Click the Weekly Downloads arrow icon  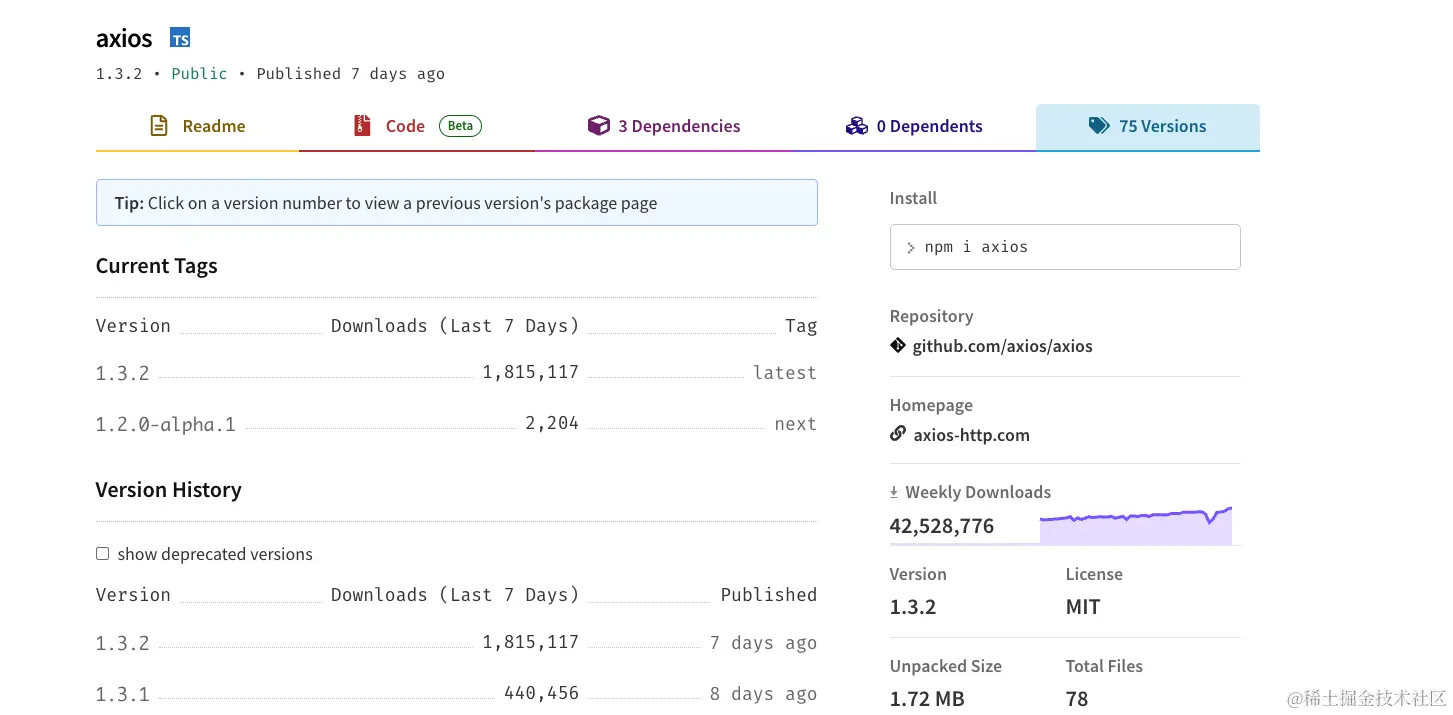point(894,492)
